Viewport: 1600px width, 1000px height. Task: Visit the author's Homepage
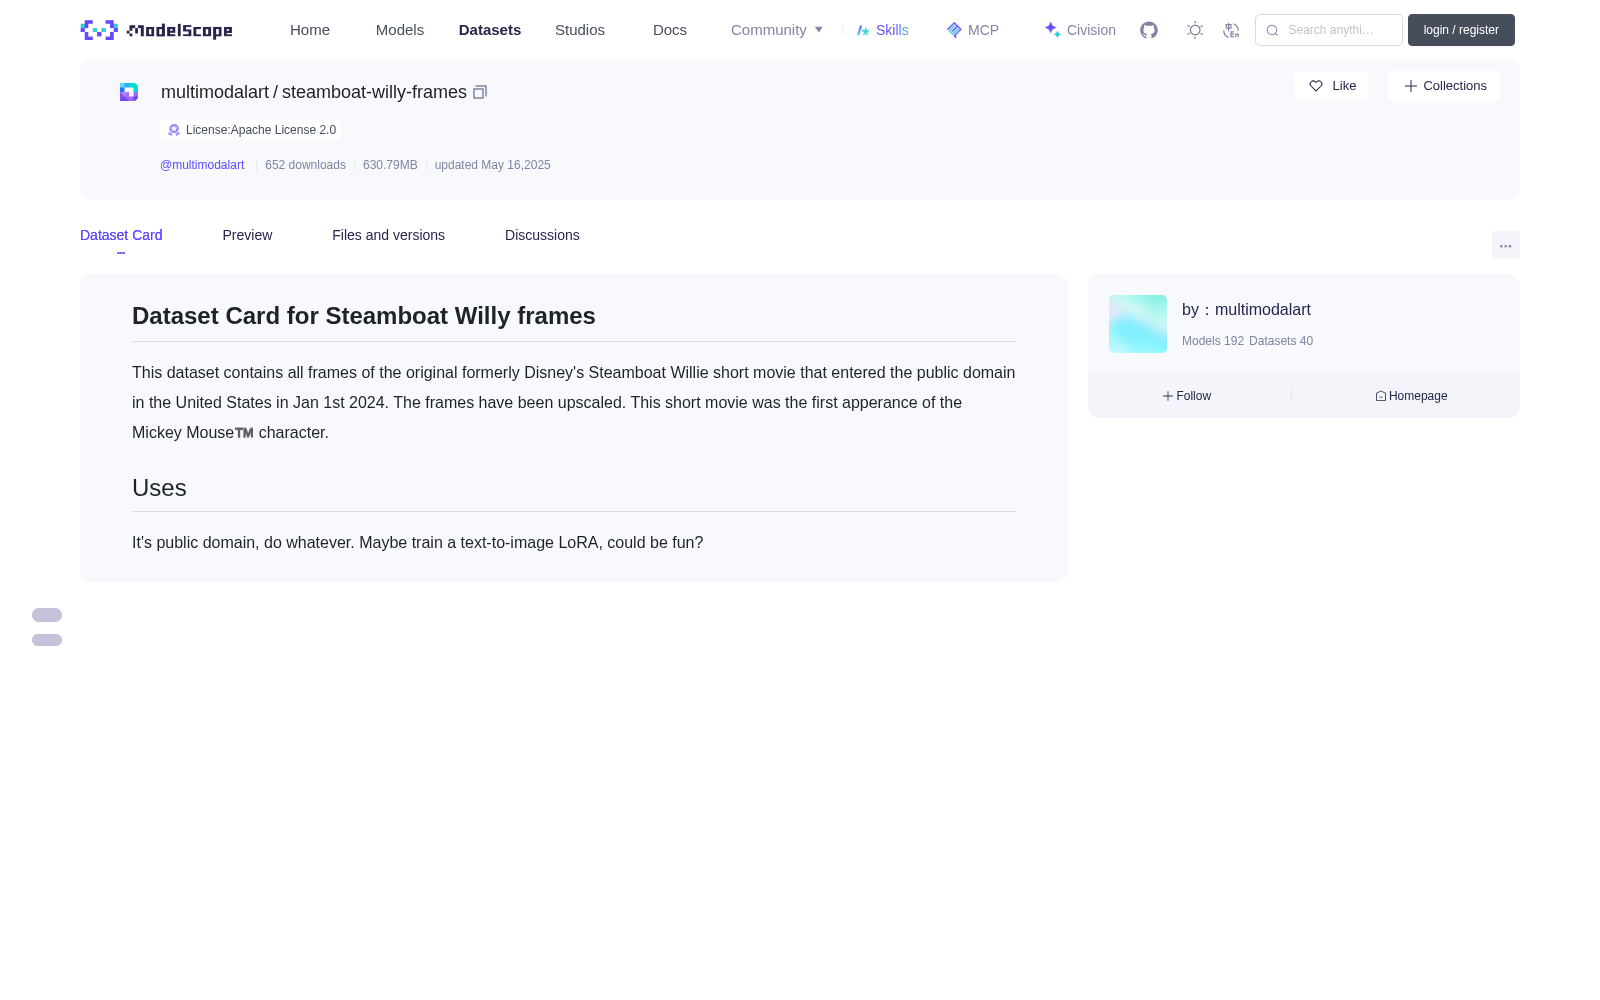[1411, 396]
